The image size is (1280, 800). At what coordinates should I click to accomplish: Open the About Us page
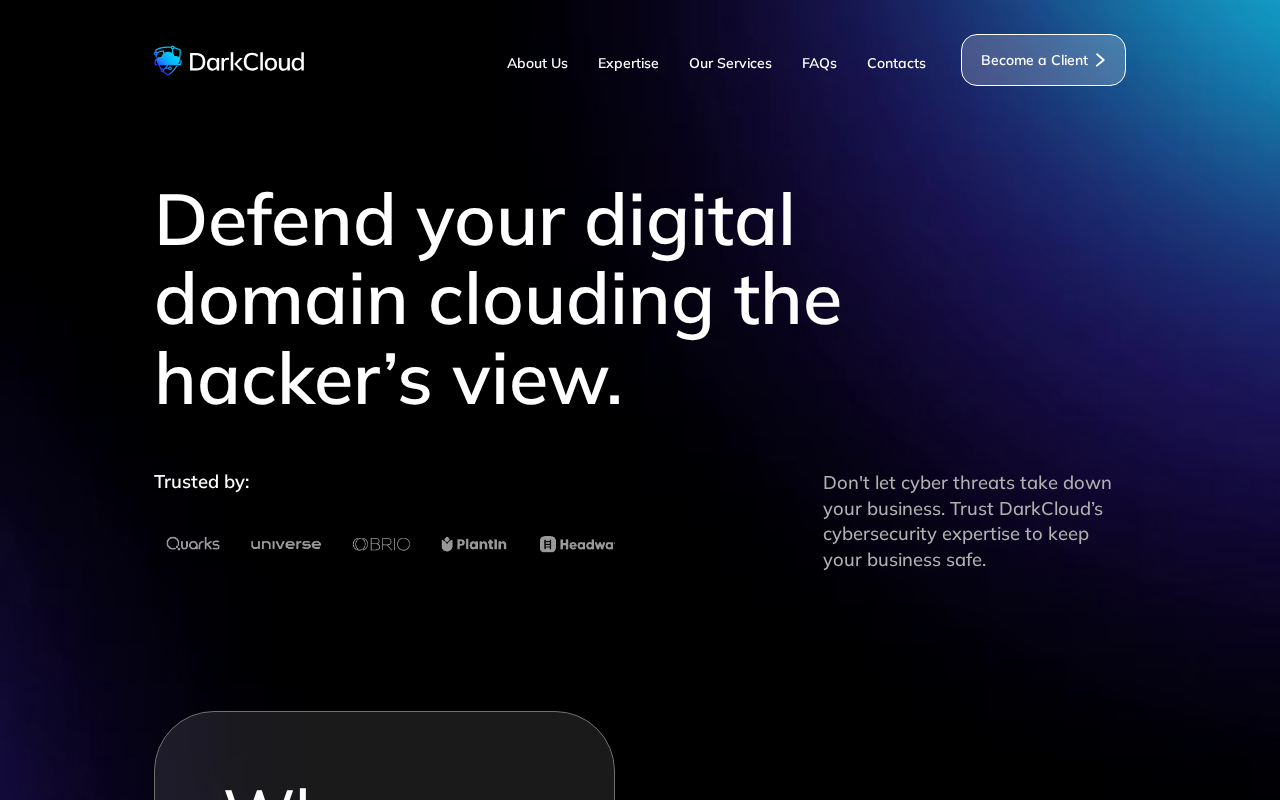[537, 63]
